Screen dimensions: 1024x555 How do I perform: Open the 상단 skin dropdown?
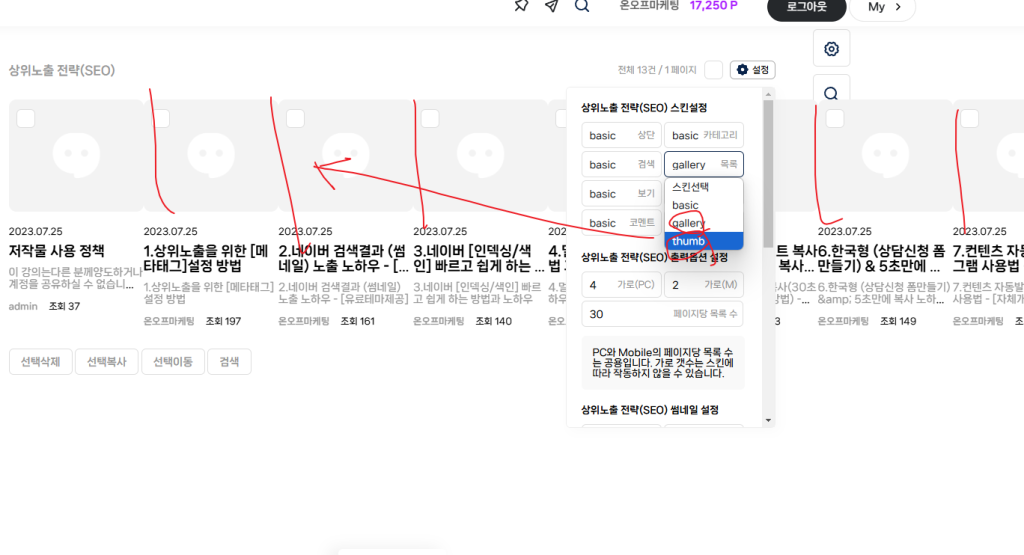(x=621, y=135)
